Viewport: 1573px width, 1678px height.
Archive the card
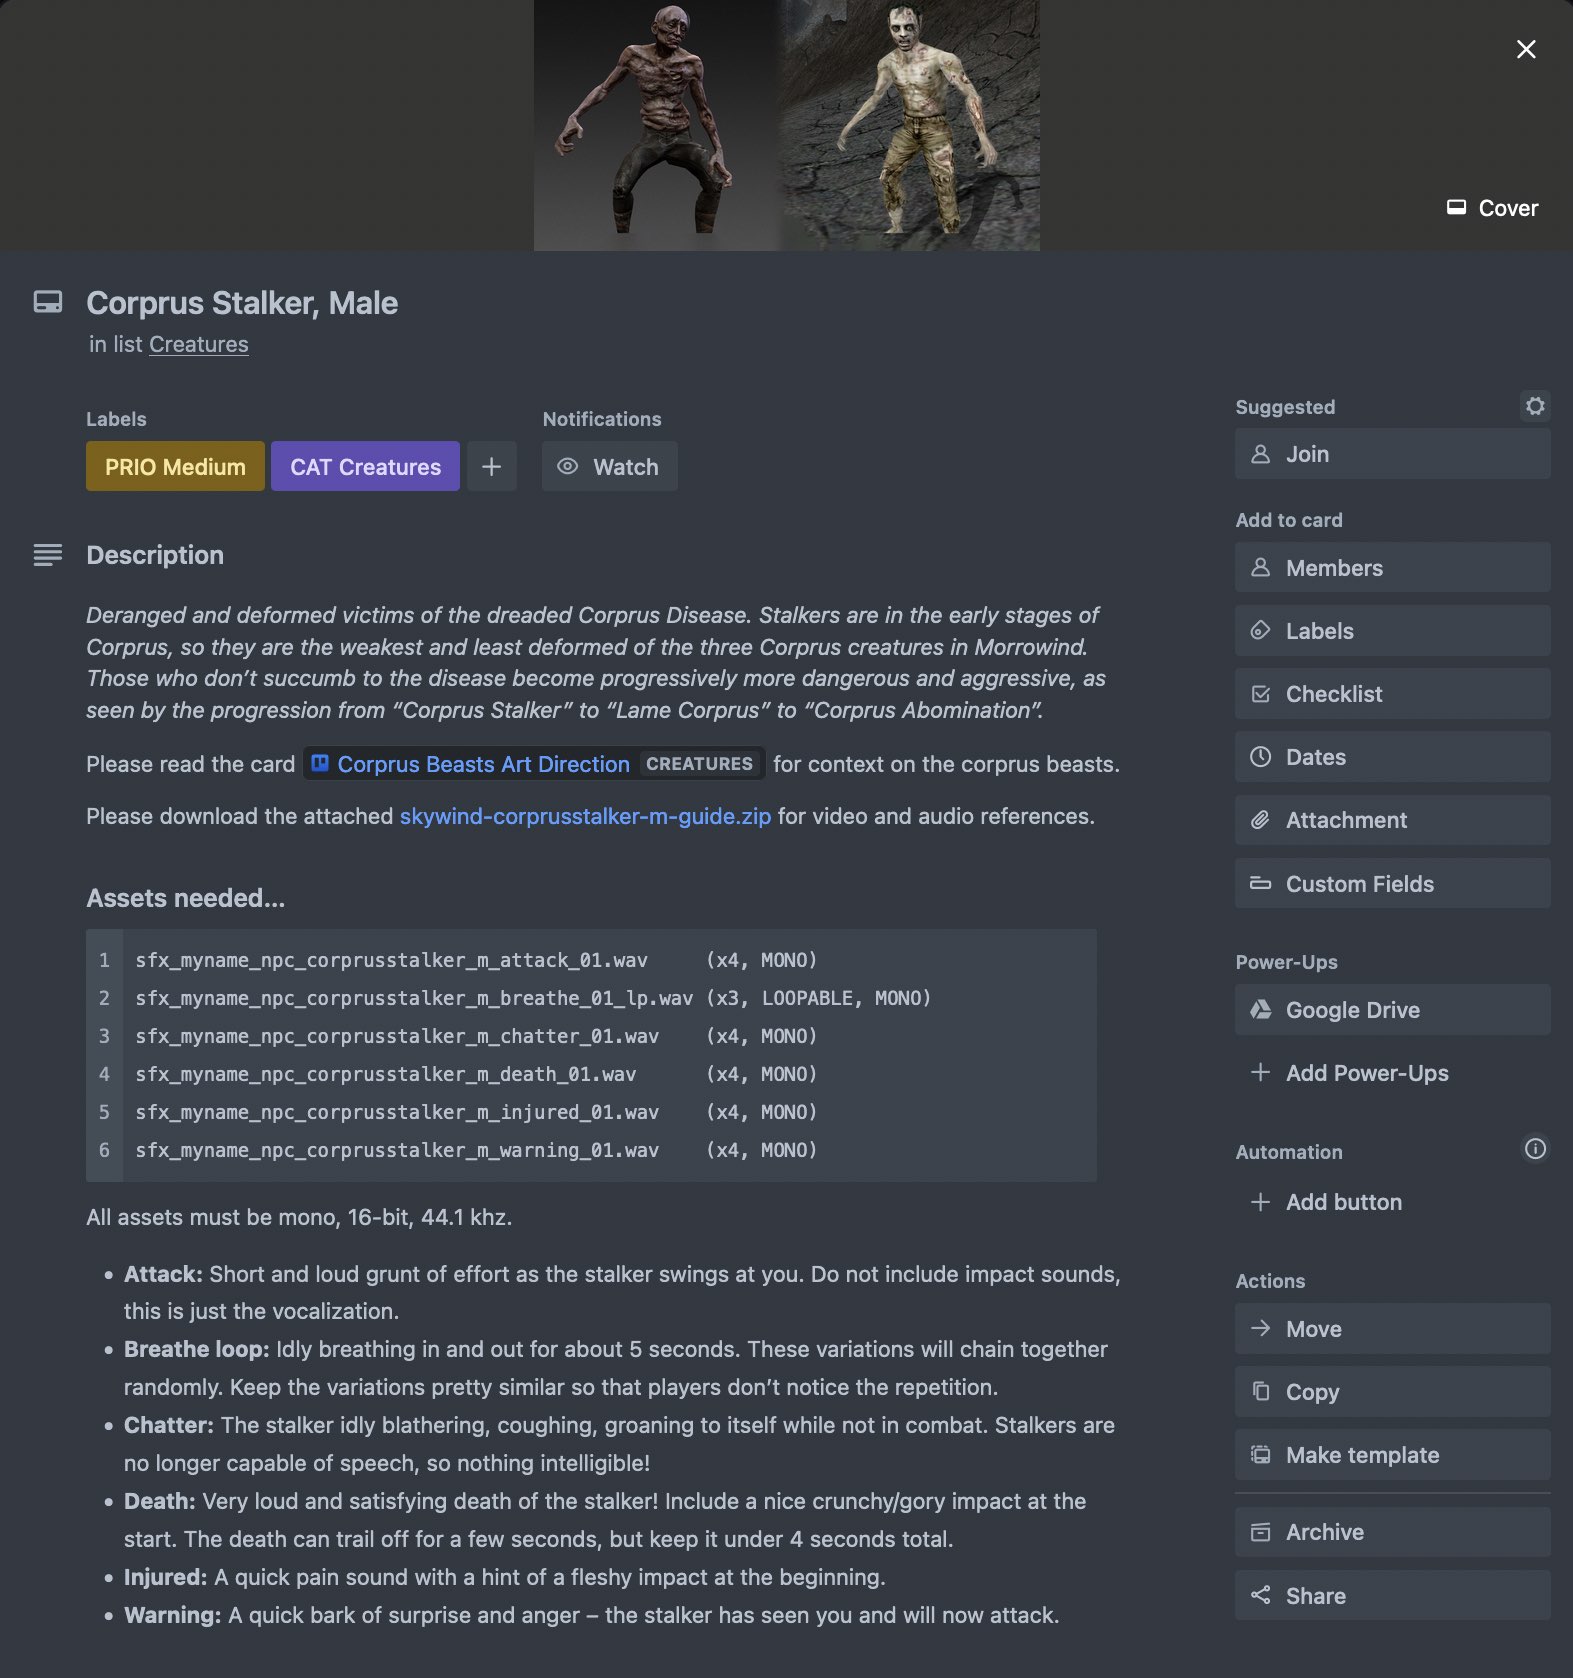[1392, 1532]
